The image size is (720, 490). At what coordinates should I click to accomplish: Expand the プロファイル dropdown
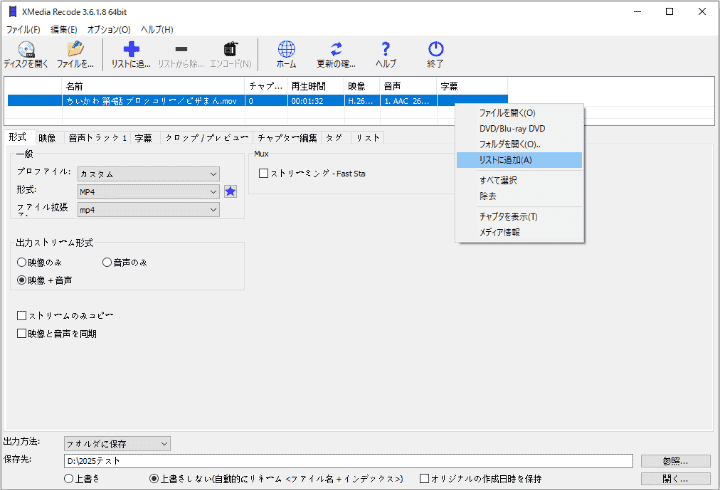coord(147,173)
